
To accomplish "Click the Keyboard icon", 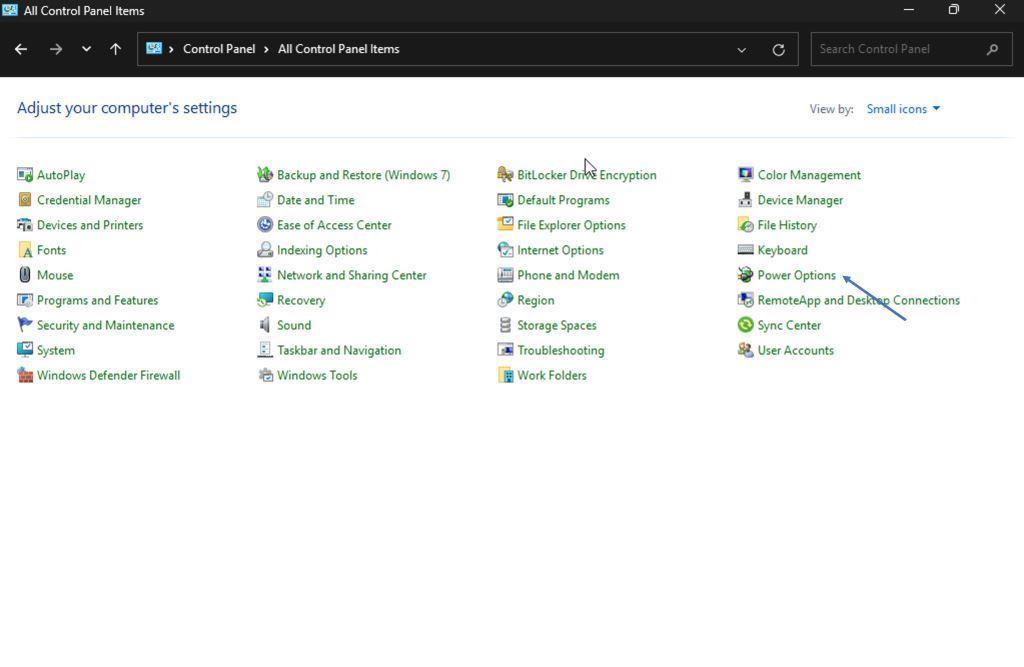I will [x=745, y=250].
